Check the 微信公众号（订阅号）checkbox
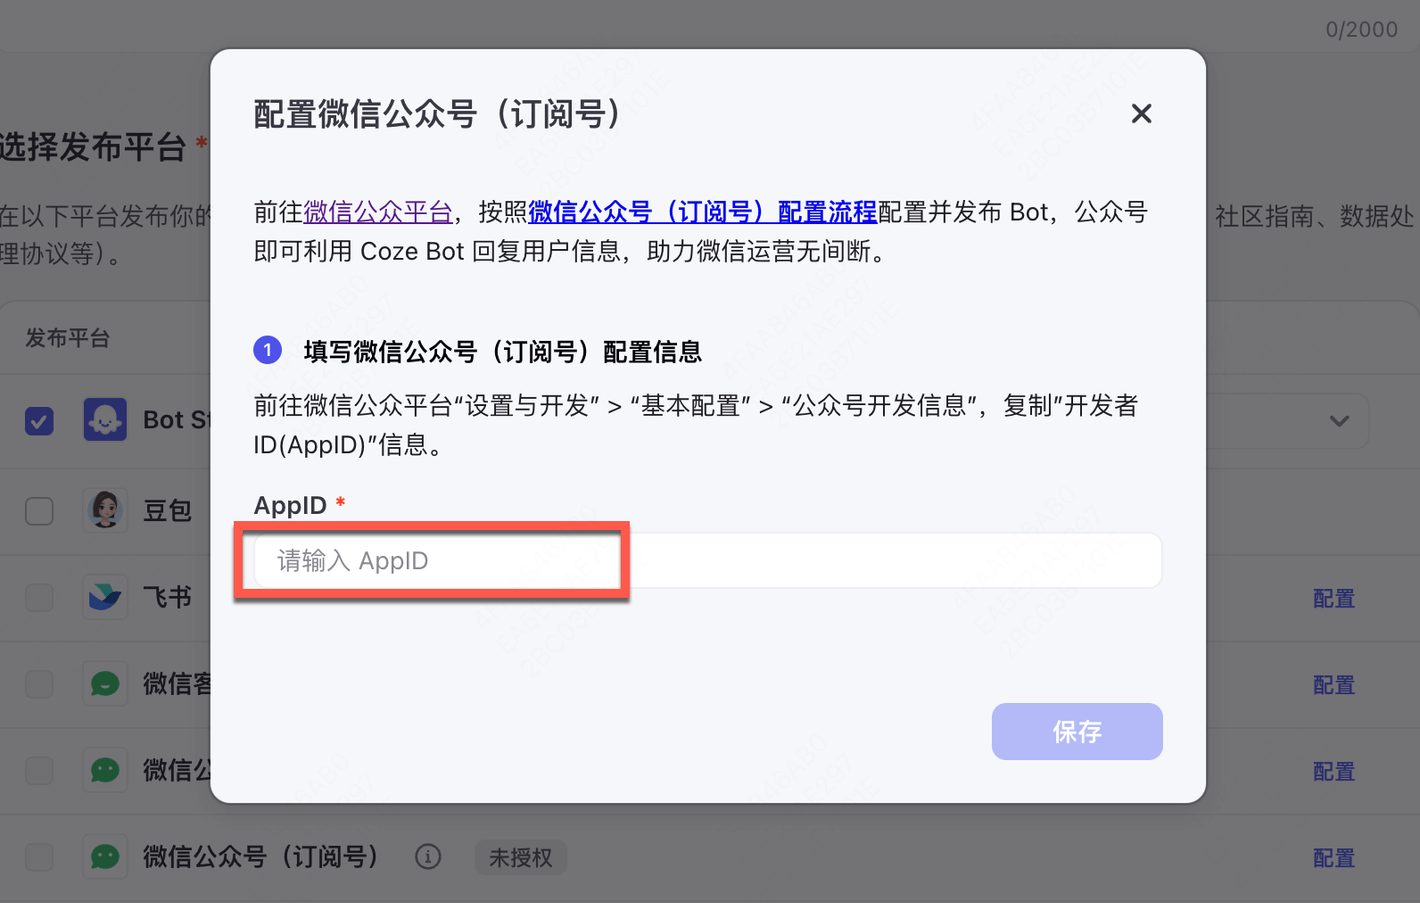Image resolution: width=1420 pixels, height=903 pixels. pos(39,857)
